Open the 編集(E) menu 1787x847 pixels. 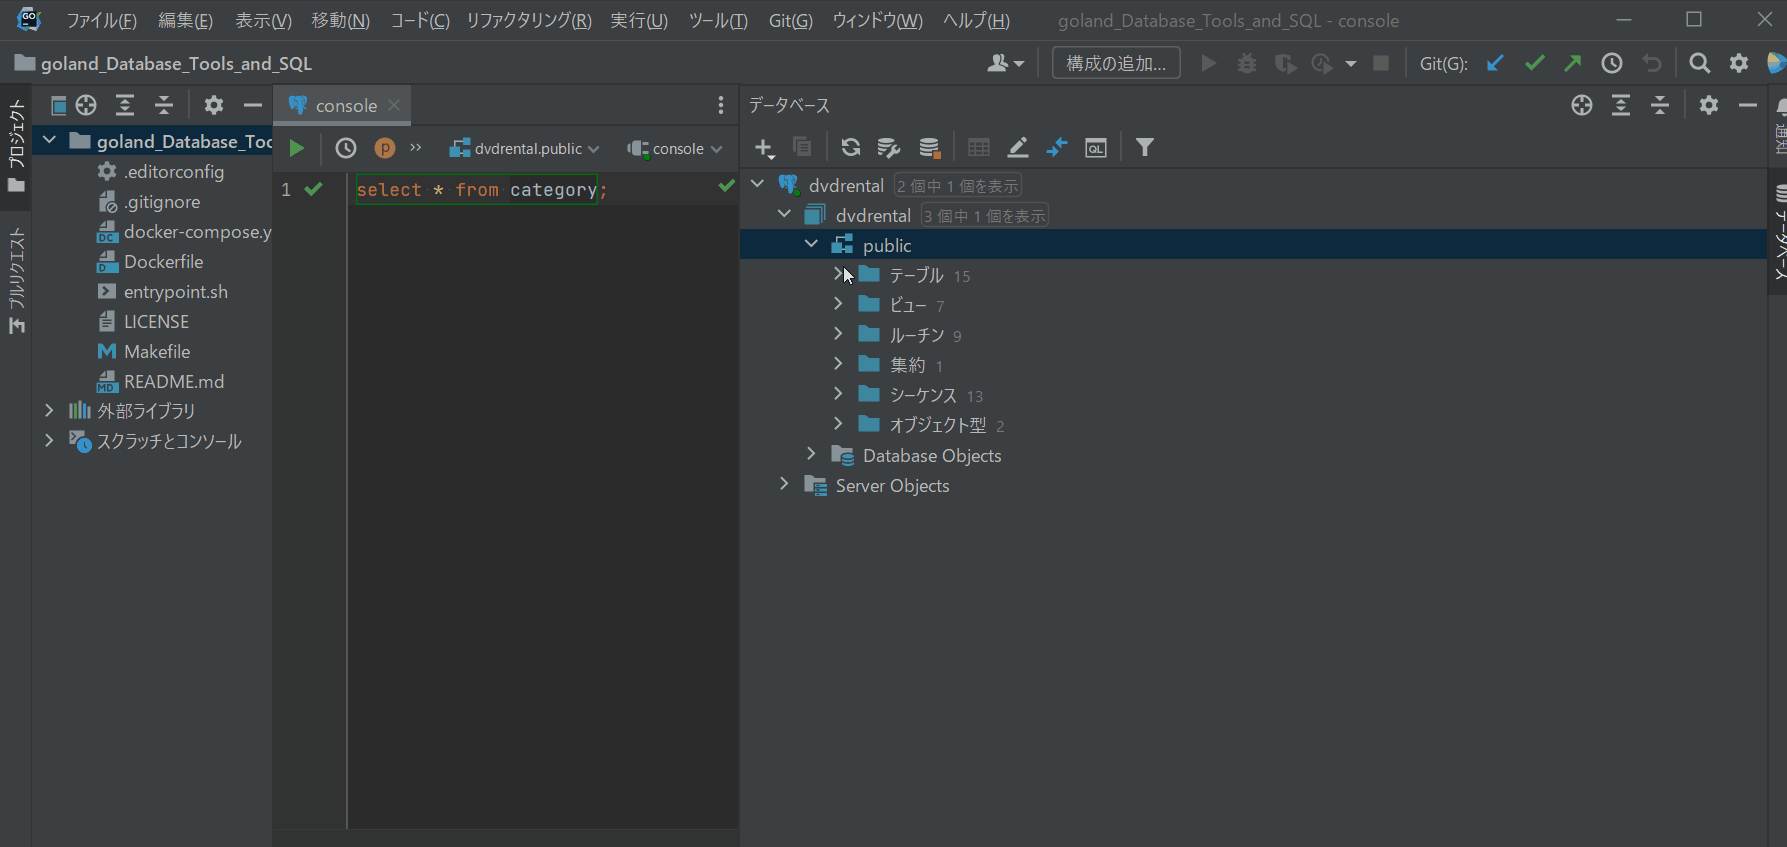point(185,21)
